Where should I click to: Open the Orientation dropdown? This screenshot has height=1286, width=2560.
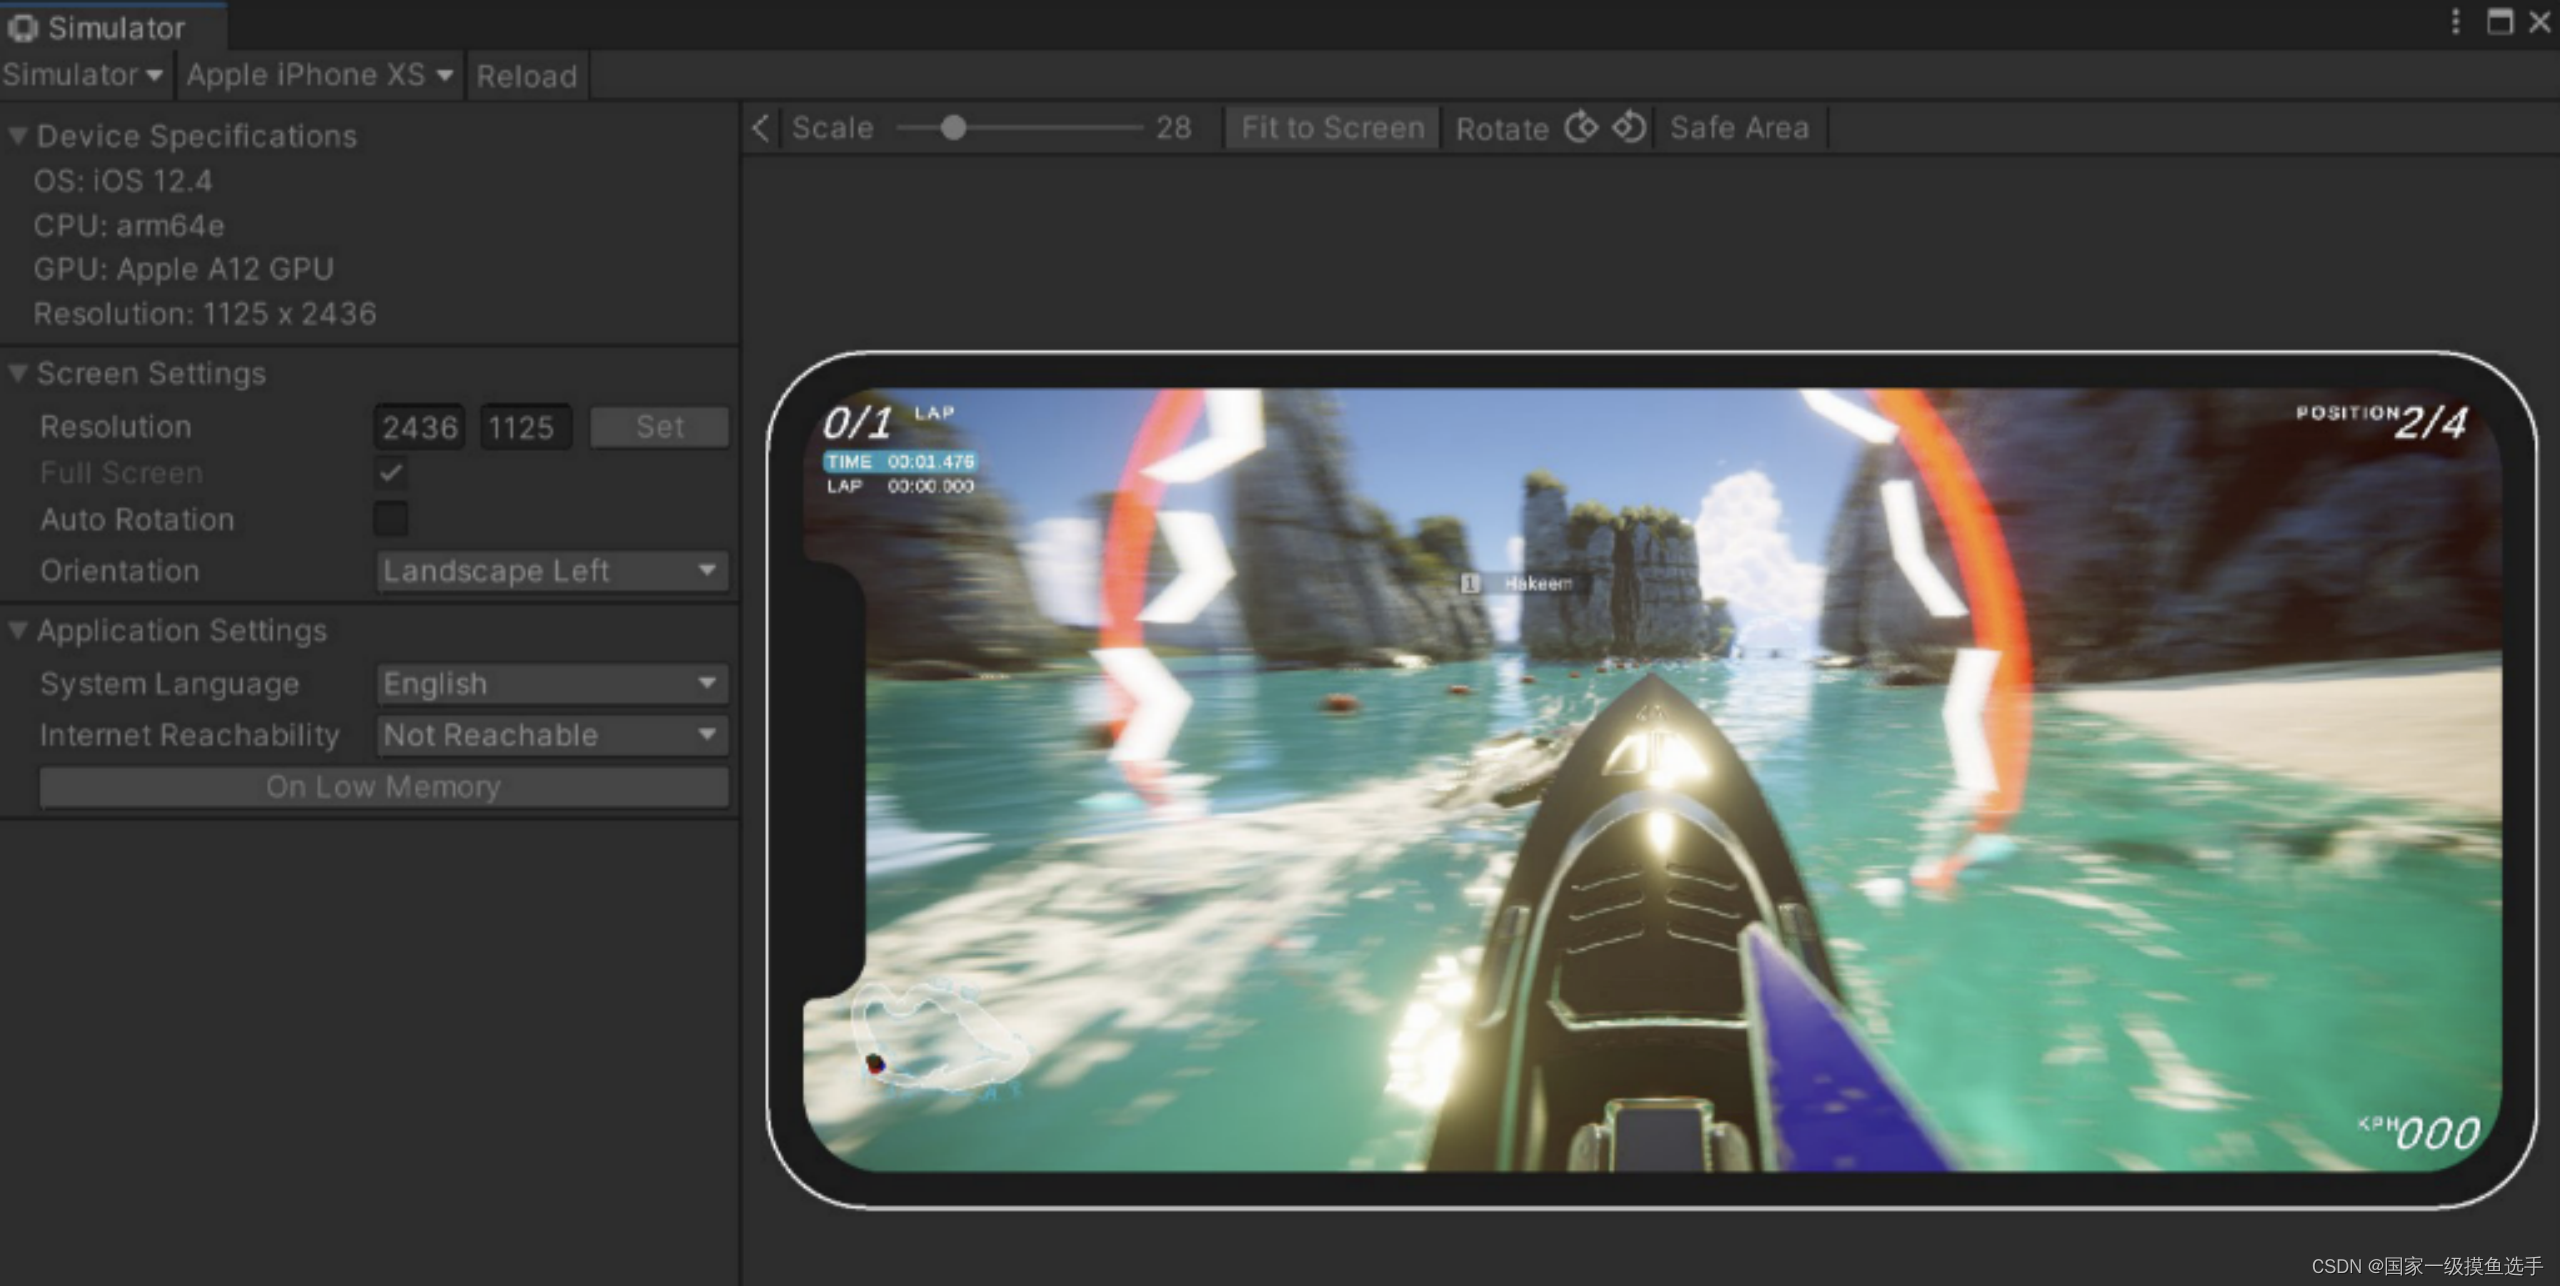point(552,571)
